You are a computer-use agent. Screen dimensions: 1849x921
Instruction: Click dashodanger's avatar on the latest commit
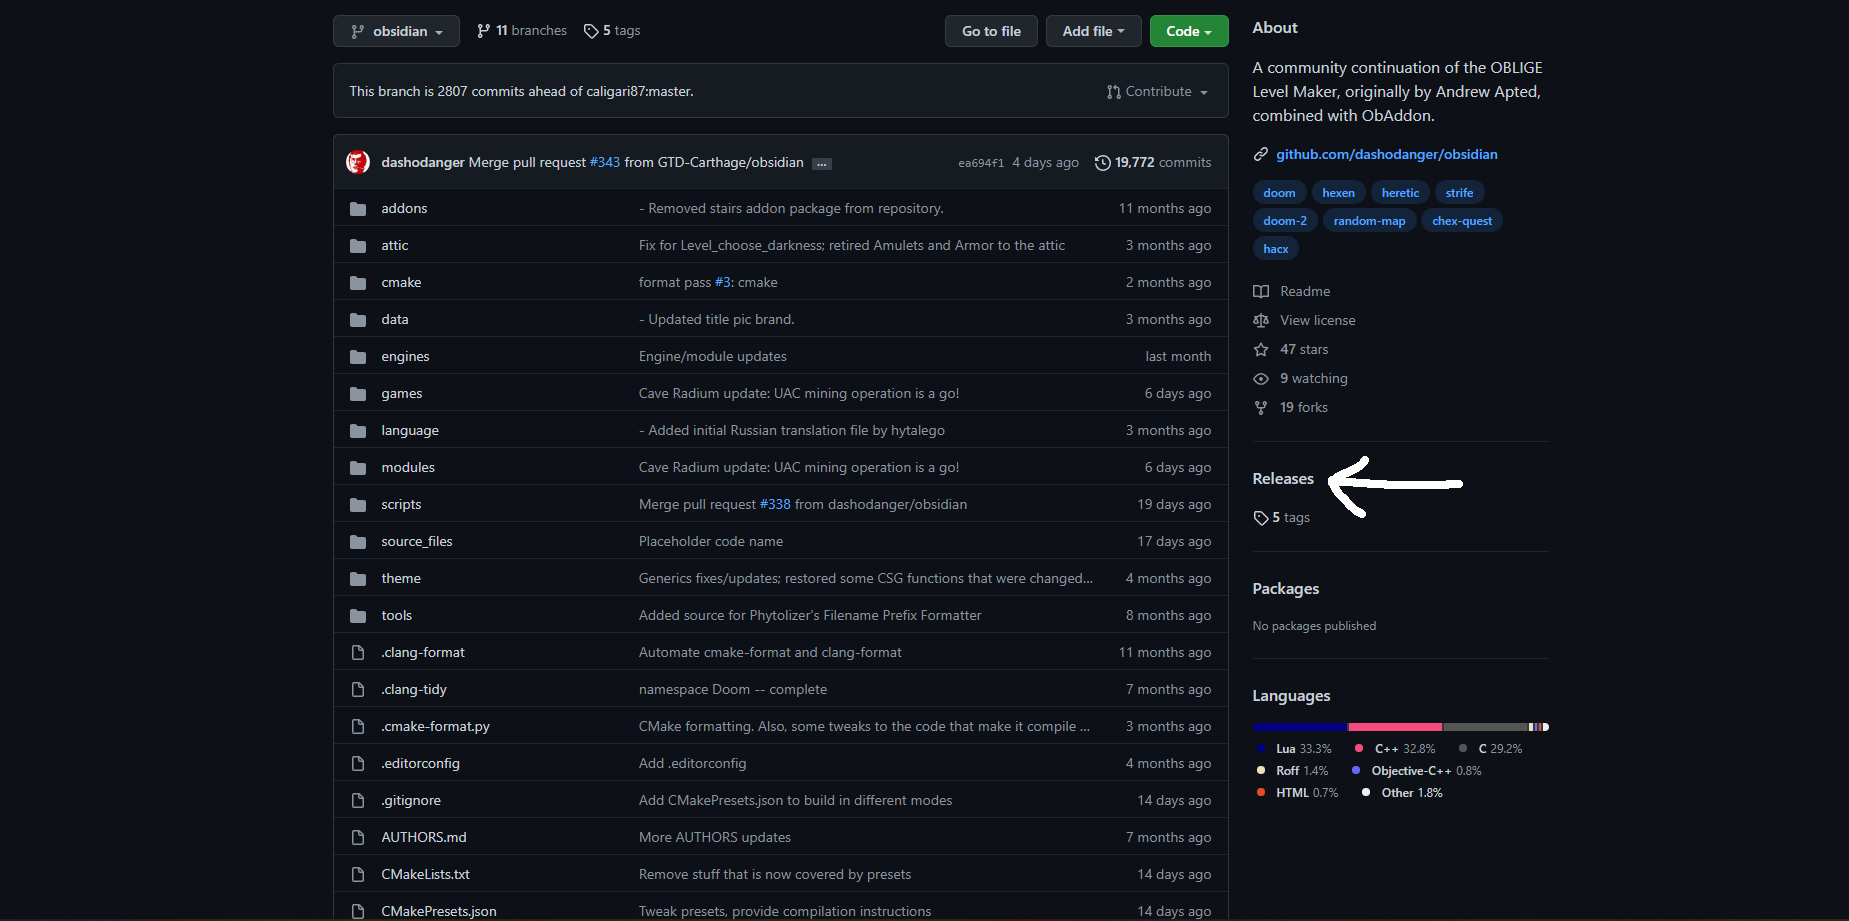point(357,161)
